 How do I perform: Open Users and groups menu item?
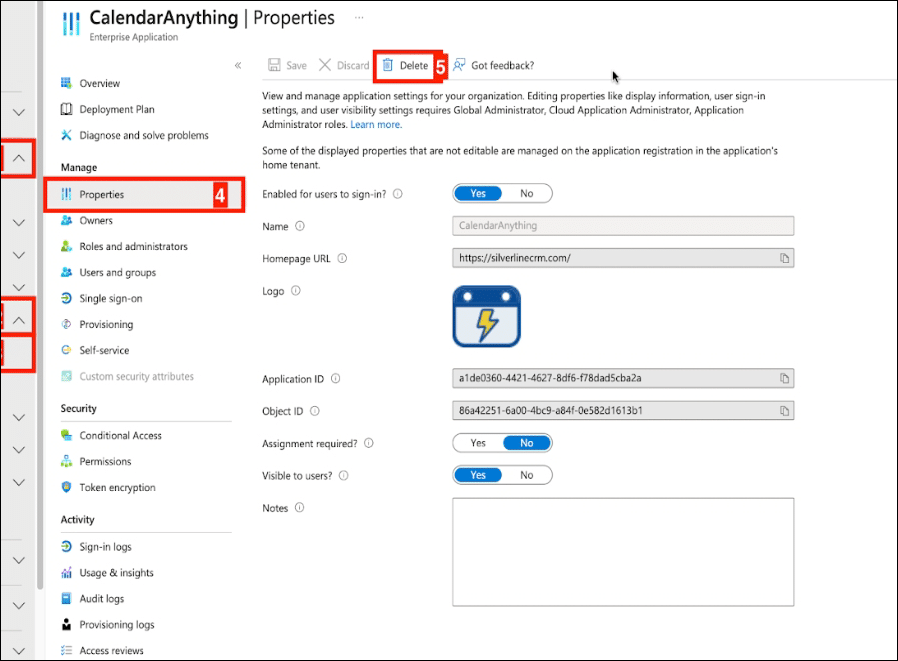click(117, 272)
